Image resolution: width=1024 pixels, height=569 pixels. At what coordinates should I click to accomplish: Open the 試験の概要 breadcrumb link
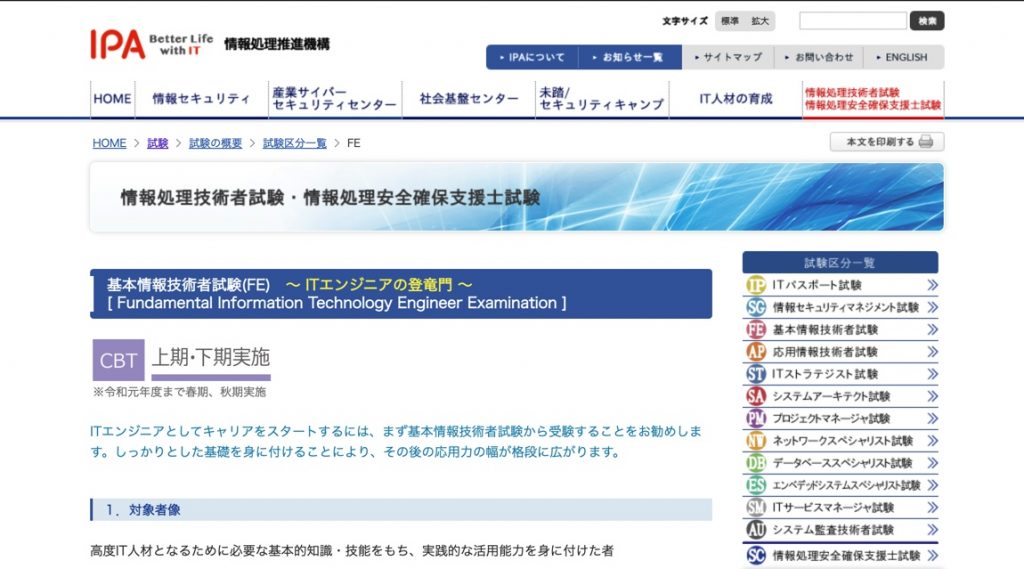coord(216,143)
